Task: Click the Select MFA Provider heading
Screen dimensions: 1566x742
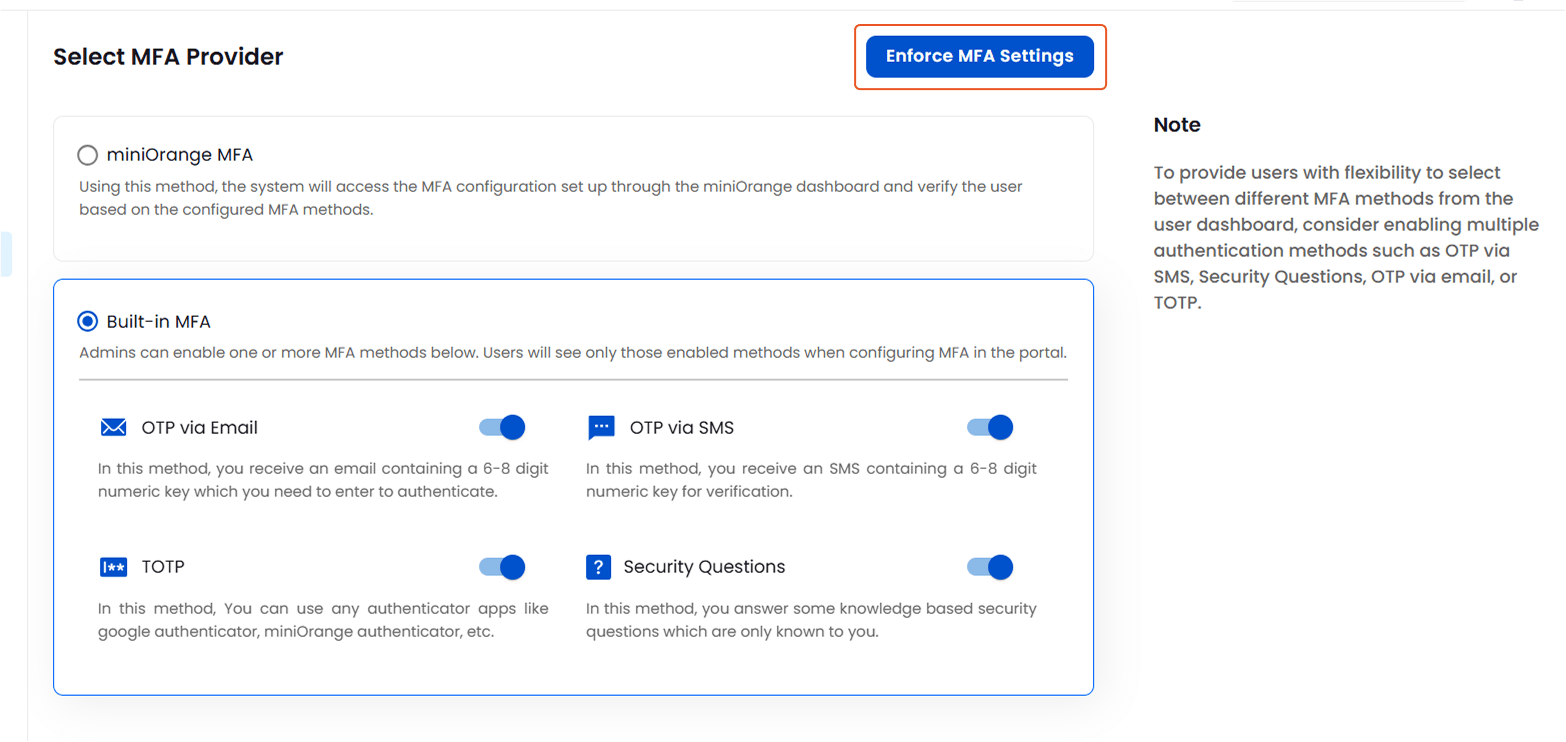Action: coord(168,57)
